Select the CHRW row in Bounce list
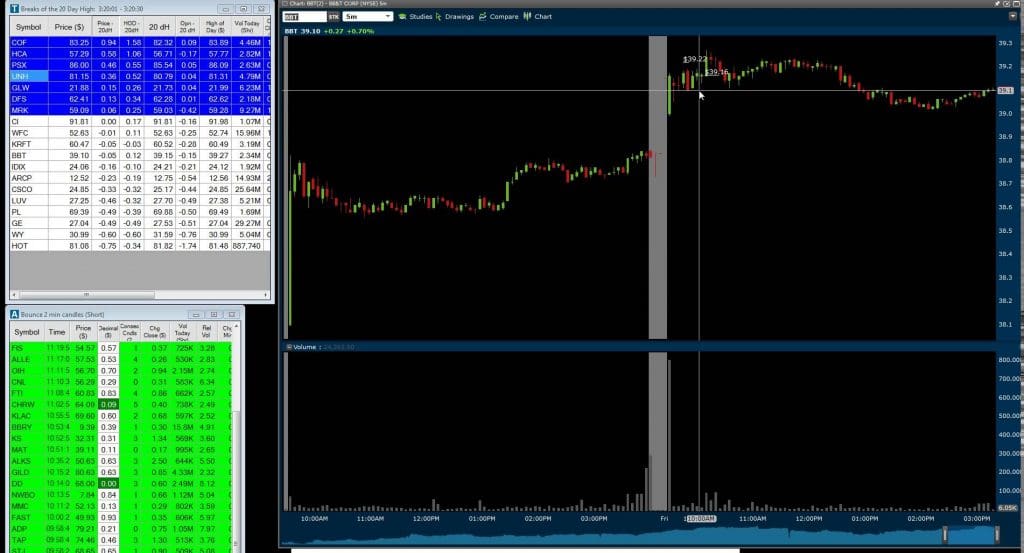Viewport: 1024px width, 553px height. (121, 405)
